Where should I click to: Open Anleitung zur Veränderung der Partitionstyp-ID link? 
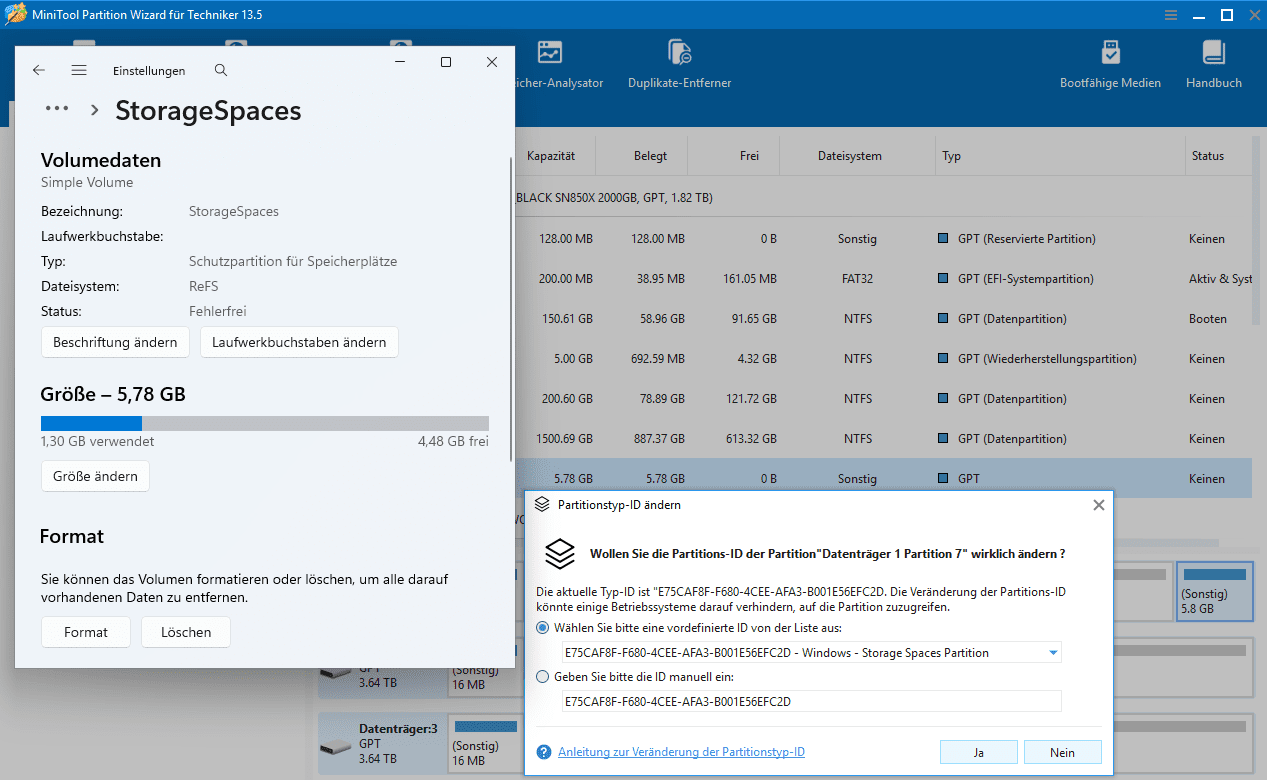(681, 752)
